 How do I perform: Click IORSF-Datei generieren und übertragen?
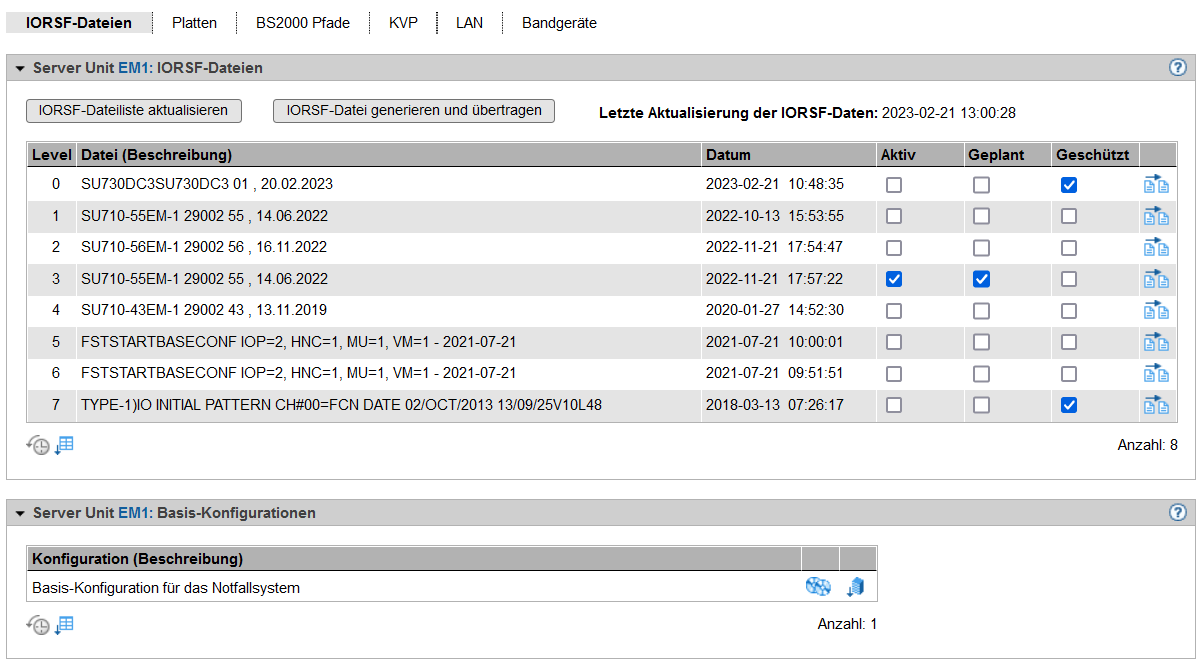click(x=413, y=111)
